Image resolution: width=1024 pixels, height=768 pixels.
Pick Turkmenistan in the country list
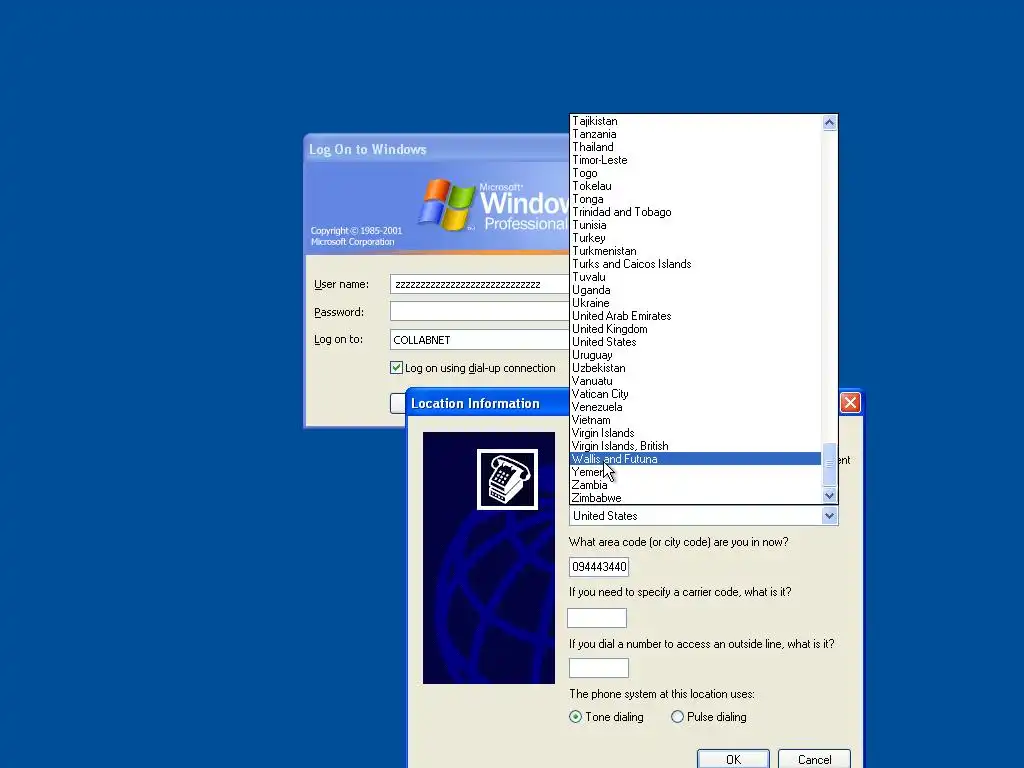pyautogui.click(x=696, y=251)
